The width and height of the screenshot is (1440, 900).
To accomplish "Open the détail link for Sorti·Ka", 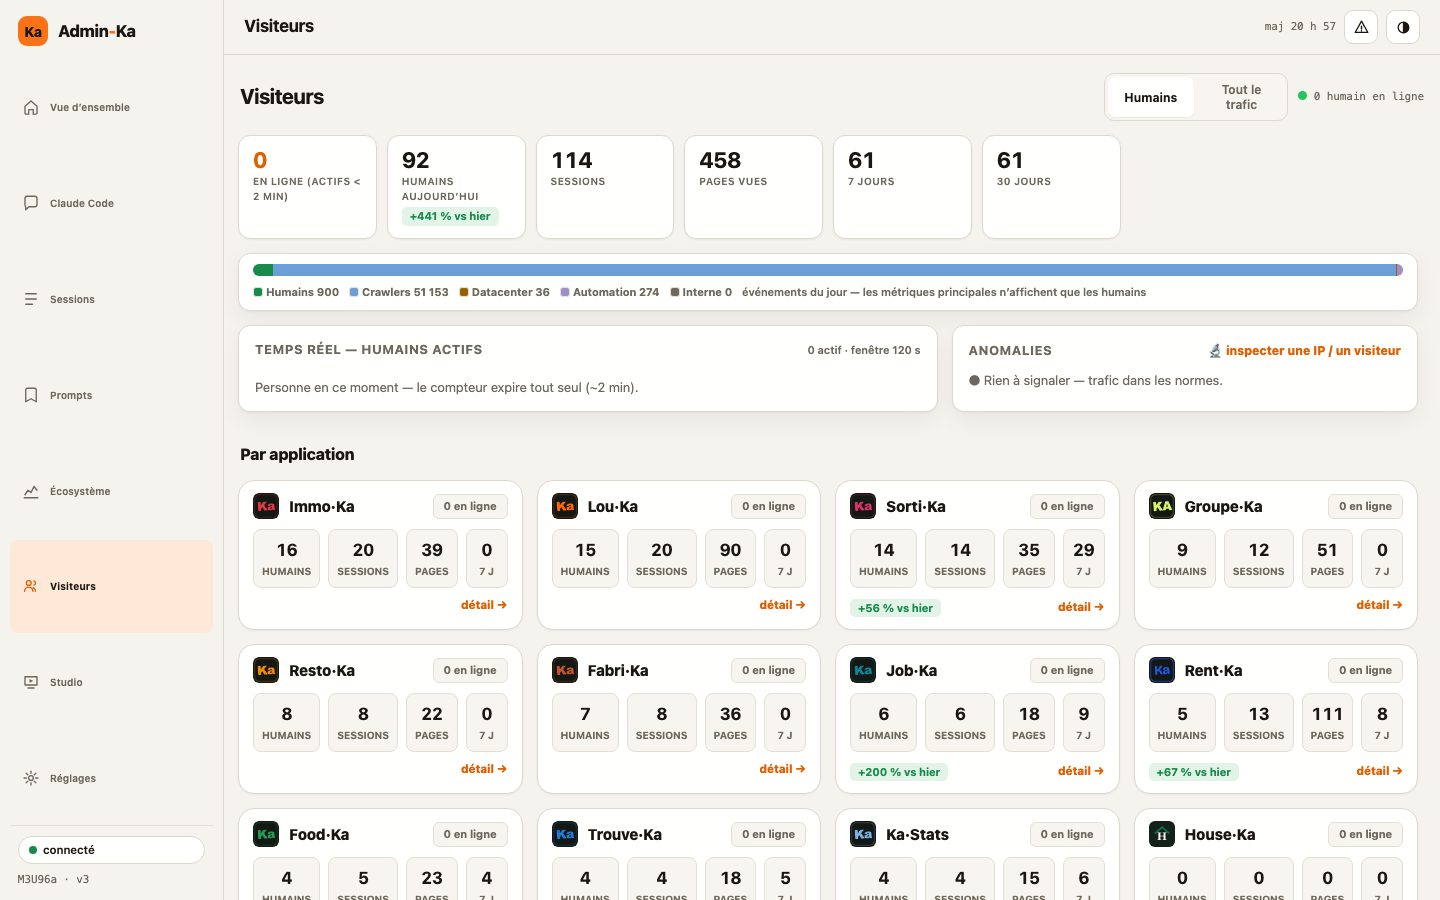I will pyautogui.click(x=1081, y=607).
